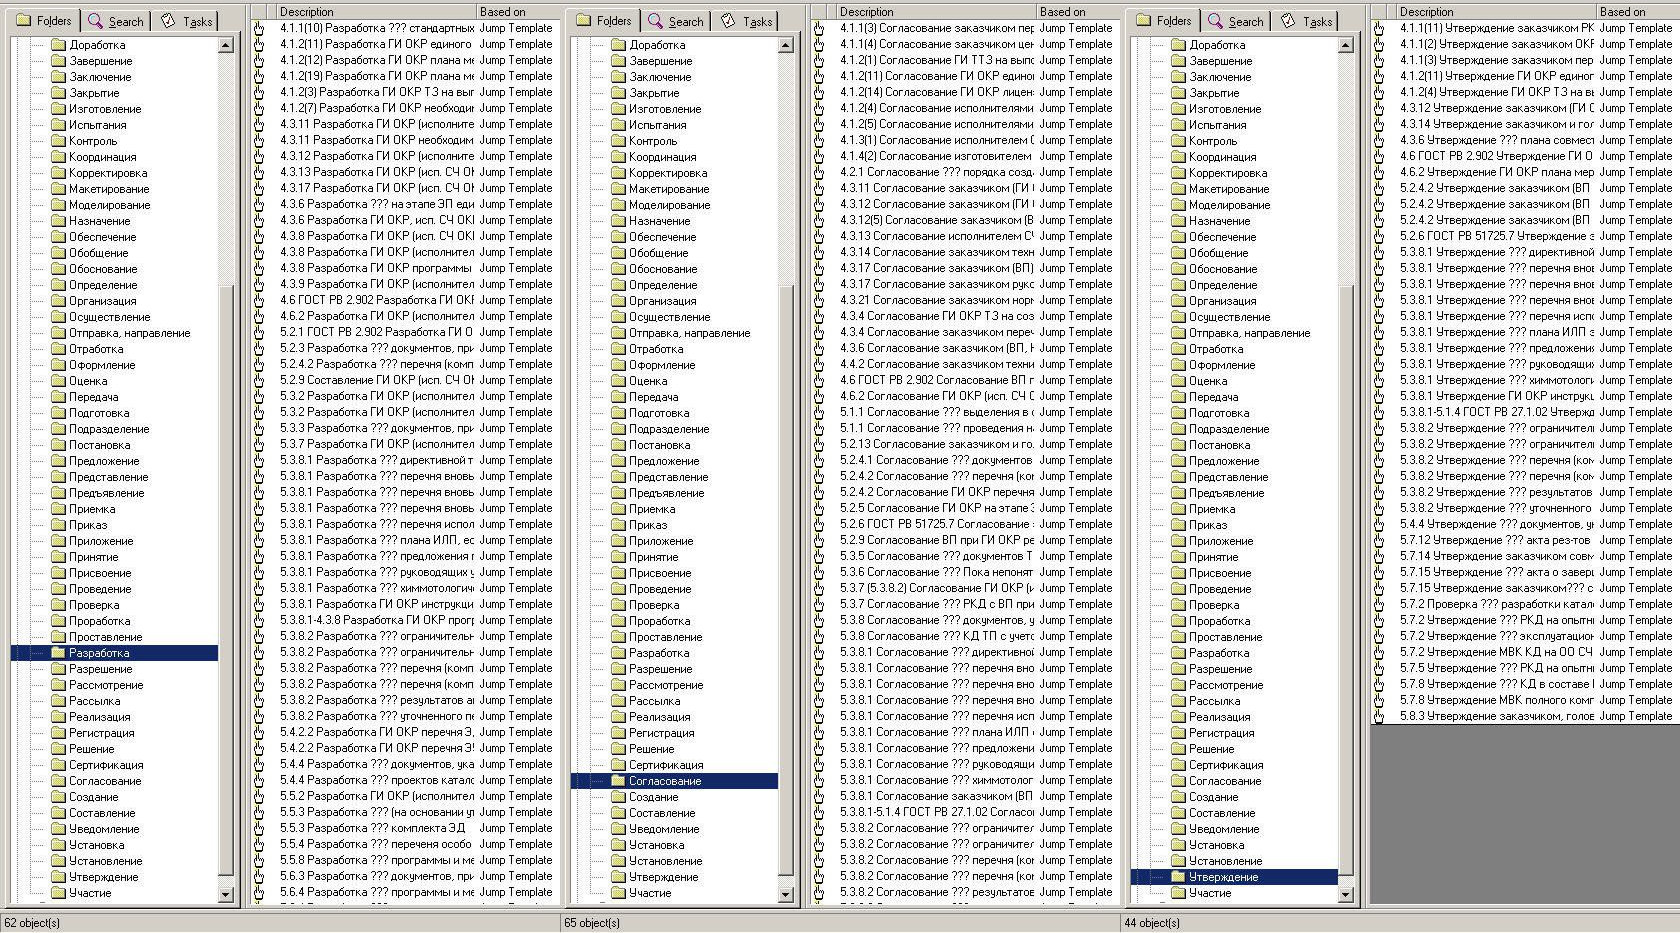Click the hand icon beside 4.6 ГОСТ РВ 2.902 Разработка
1680x933 pixels.
[x=259, y=300]
